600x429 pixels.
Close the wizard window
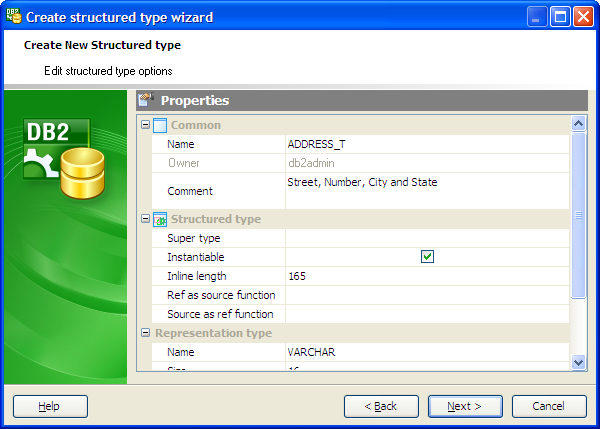583,17
